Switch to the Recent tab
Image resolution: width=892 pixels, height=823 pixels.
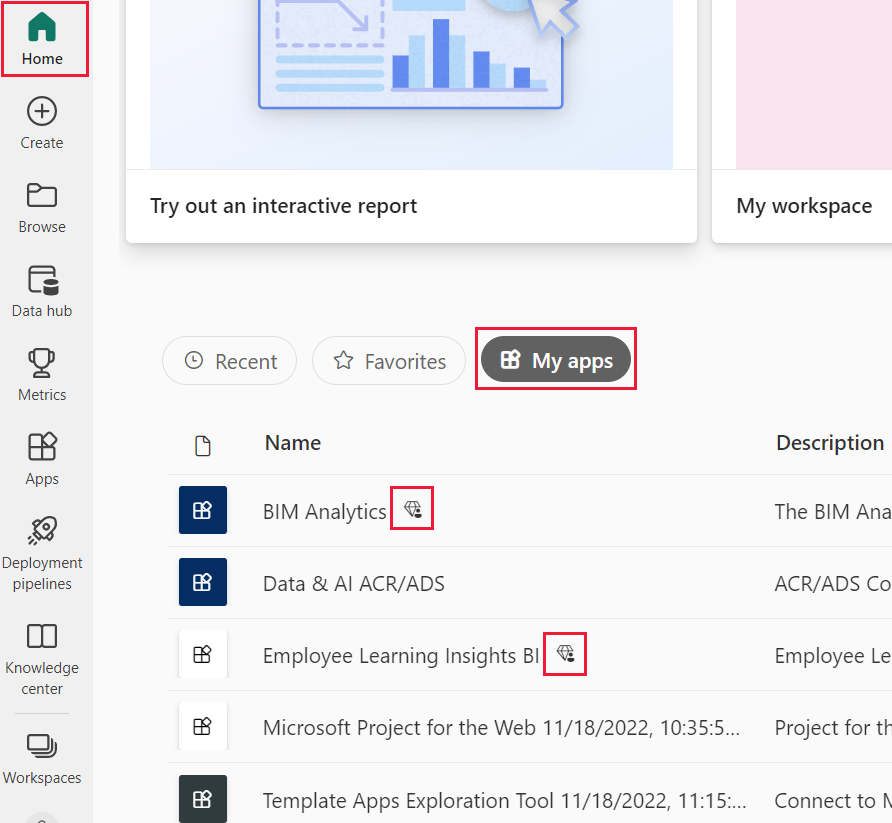point(230,361)
